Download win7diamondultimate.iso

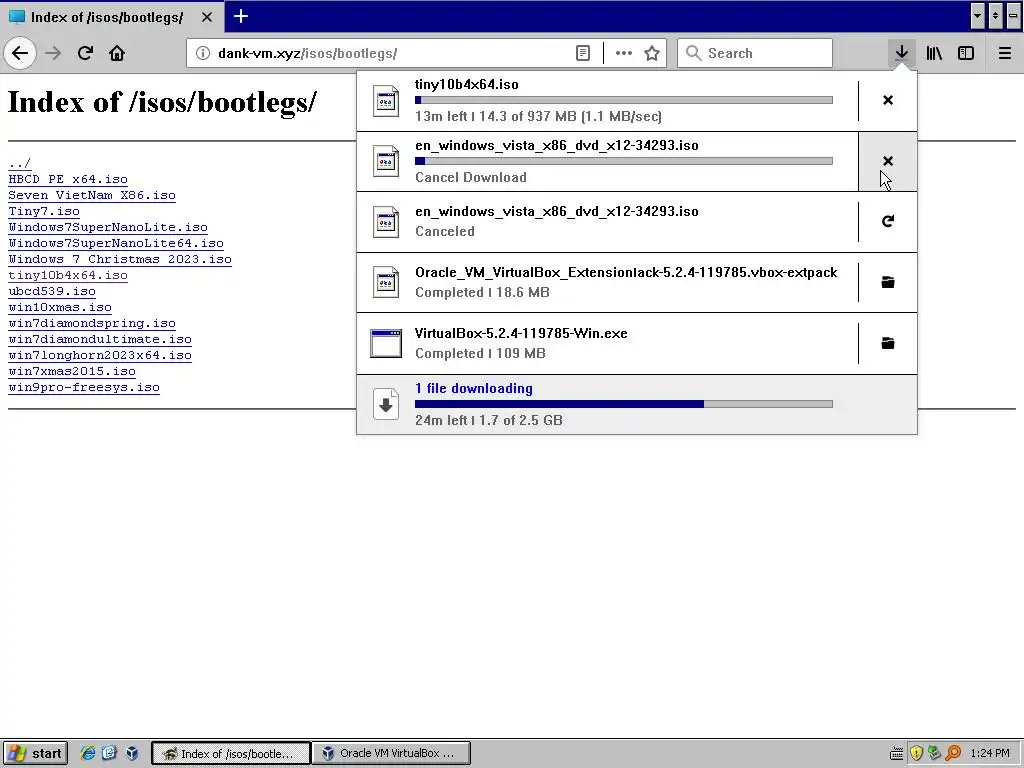pos(100,339)
